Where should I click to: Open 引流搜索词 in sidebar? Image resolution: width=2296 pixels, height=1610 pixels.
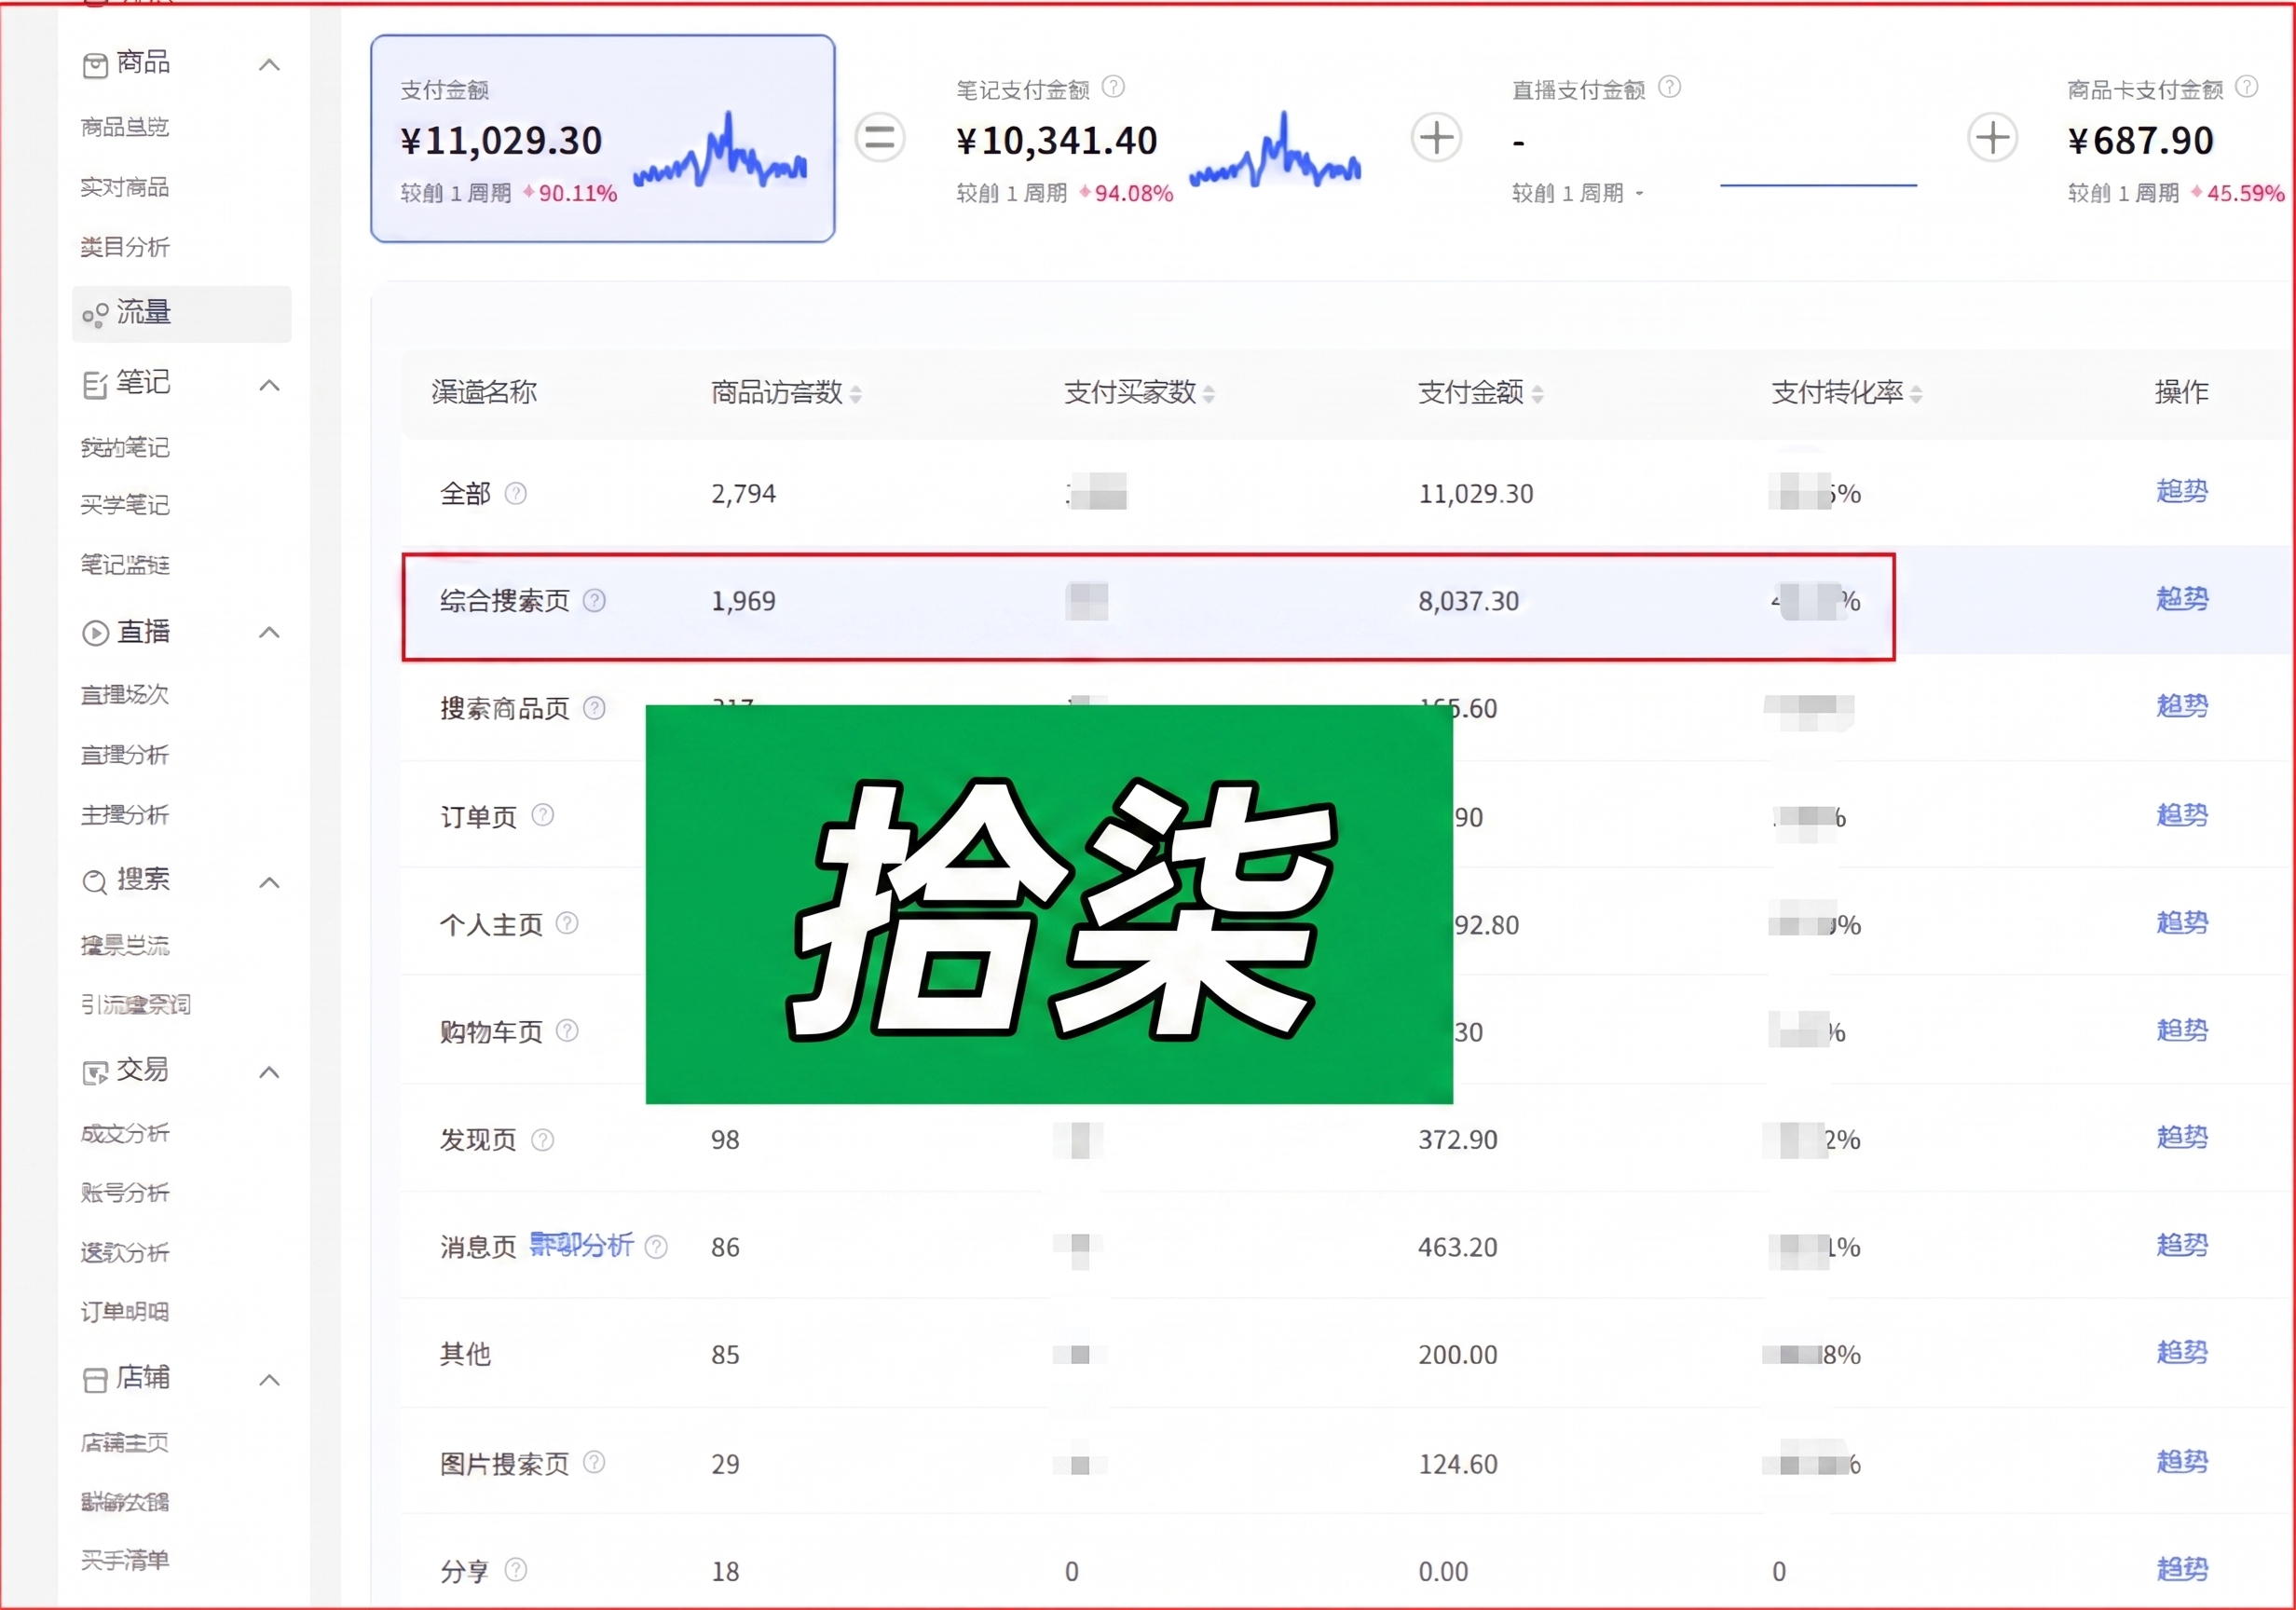[136, 1005]
